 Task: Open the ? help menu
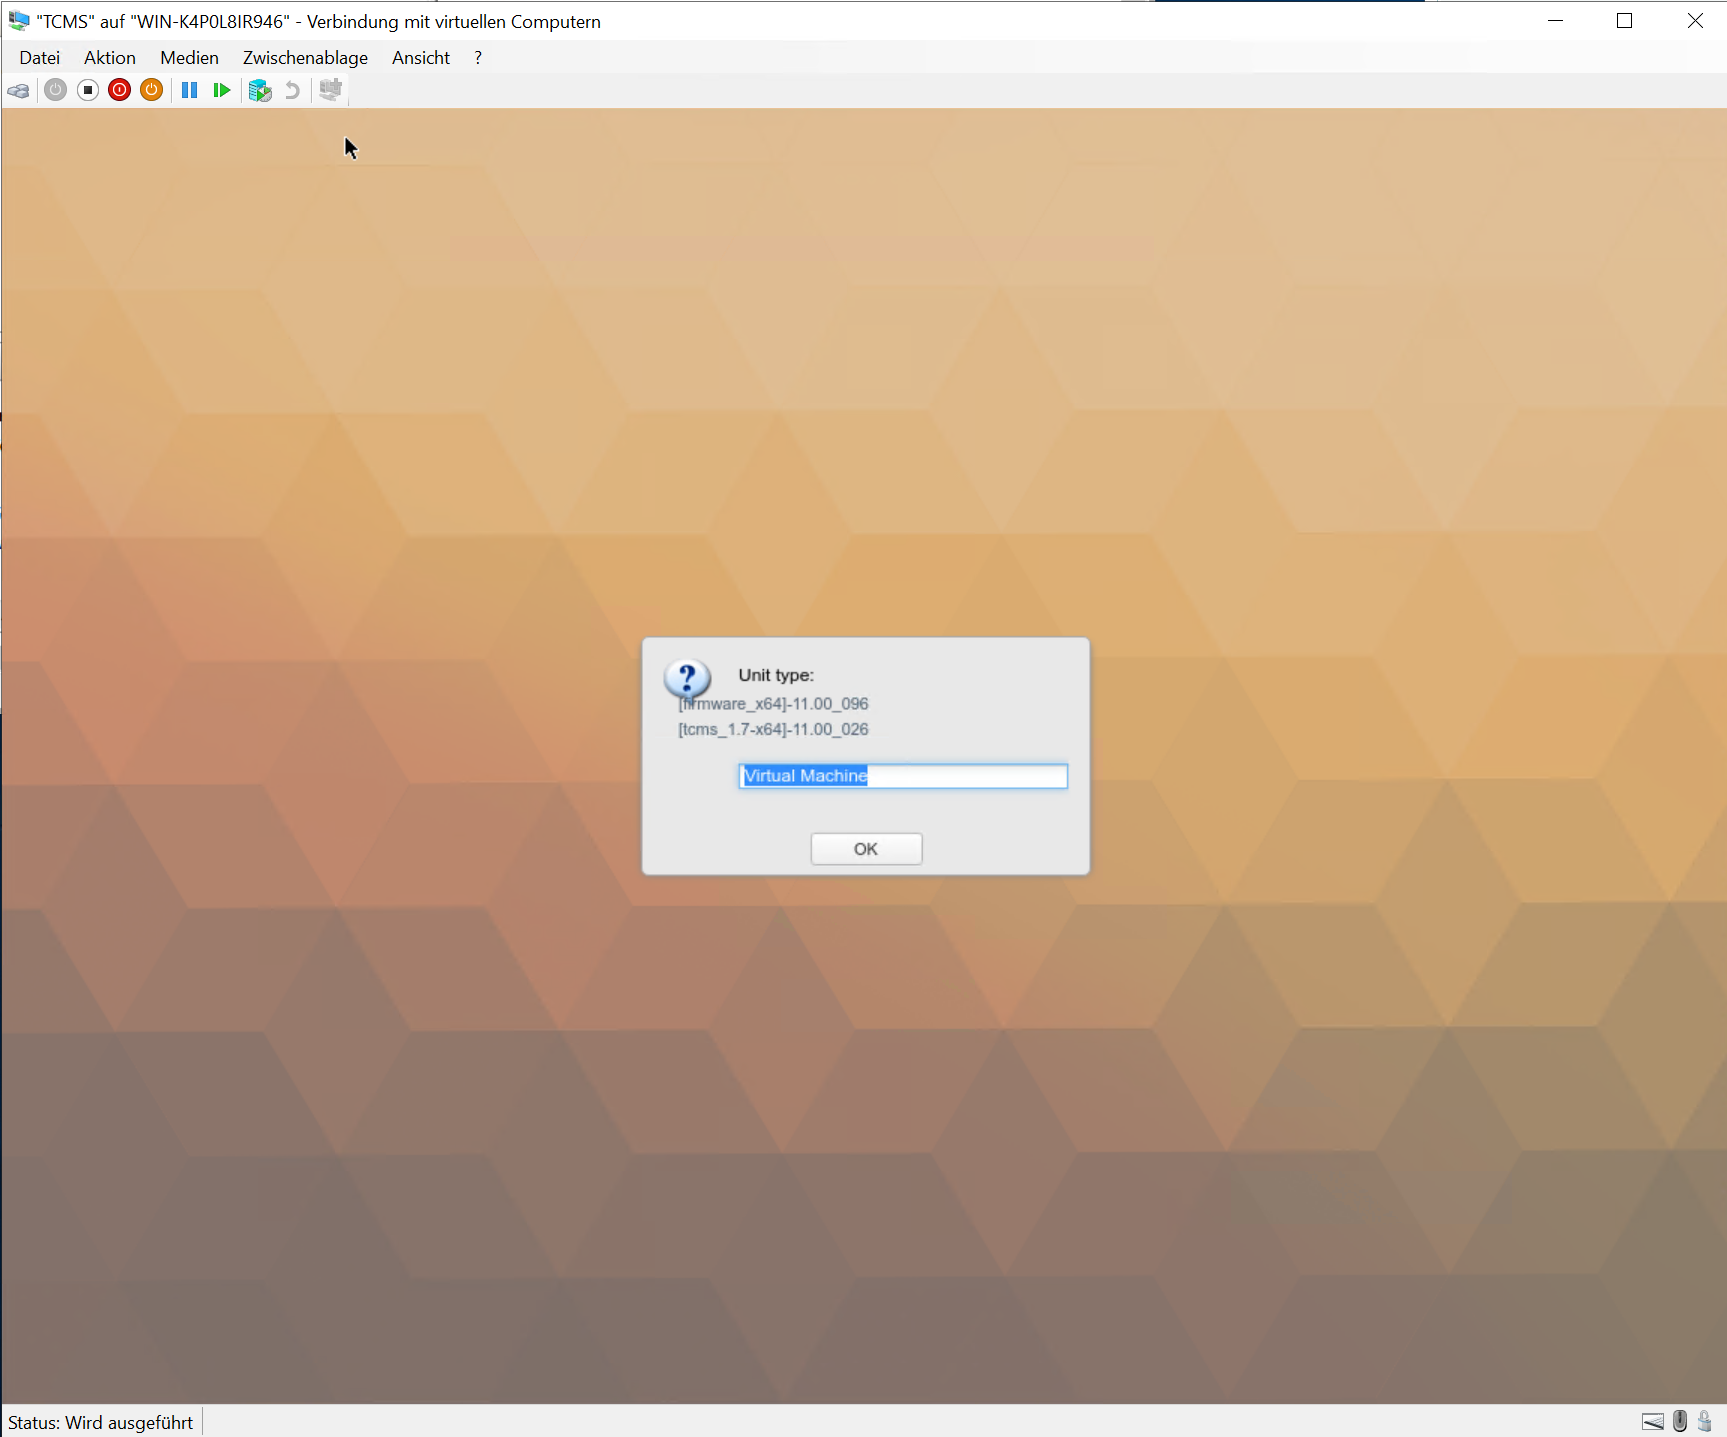pyautogui.click(x=478, y=58)
